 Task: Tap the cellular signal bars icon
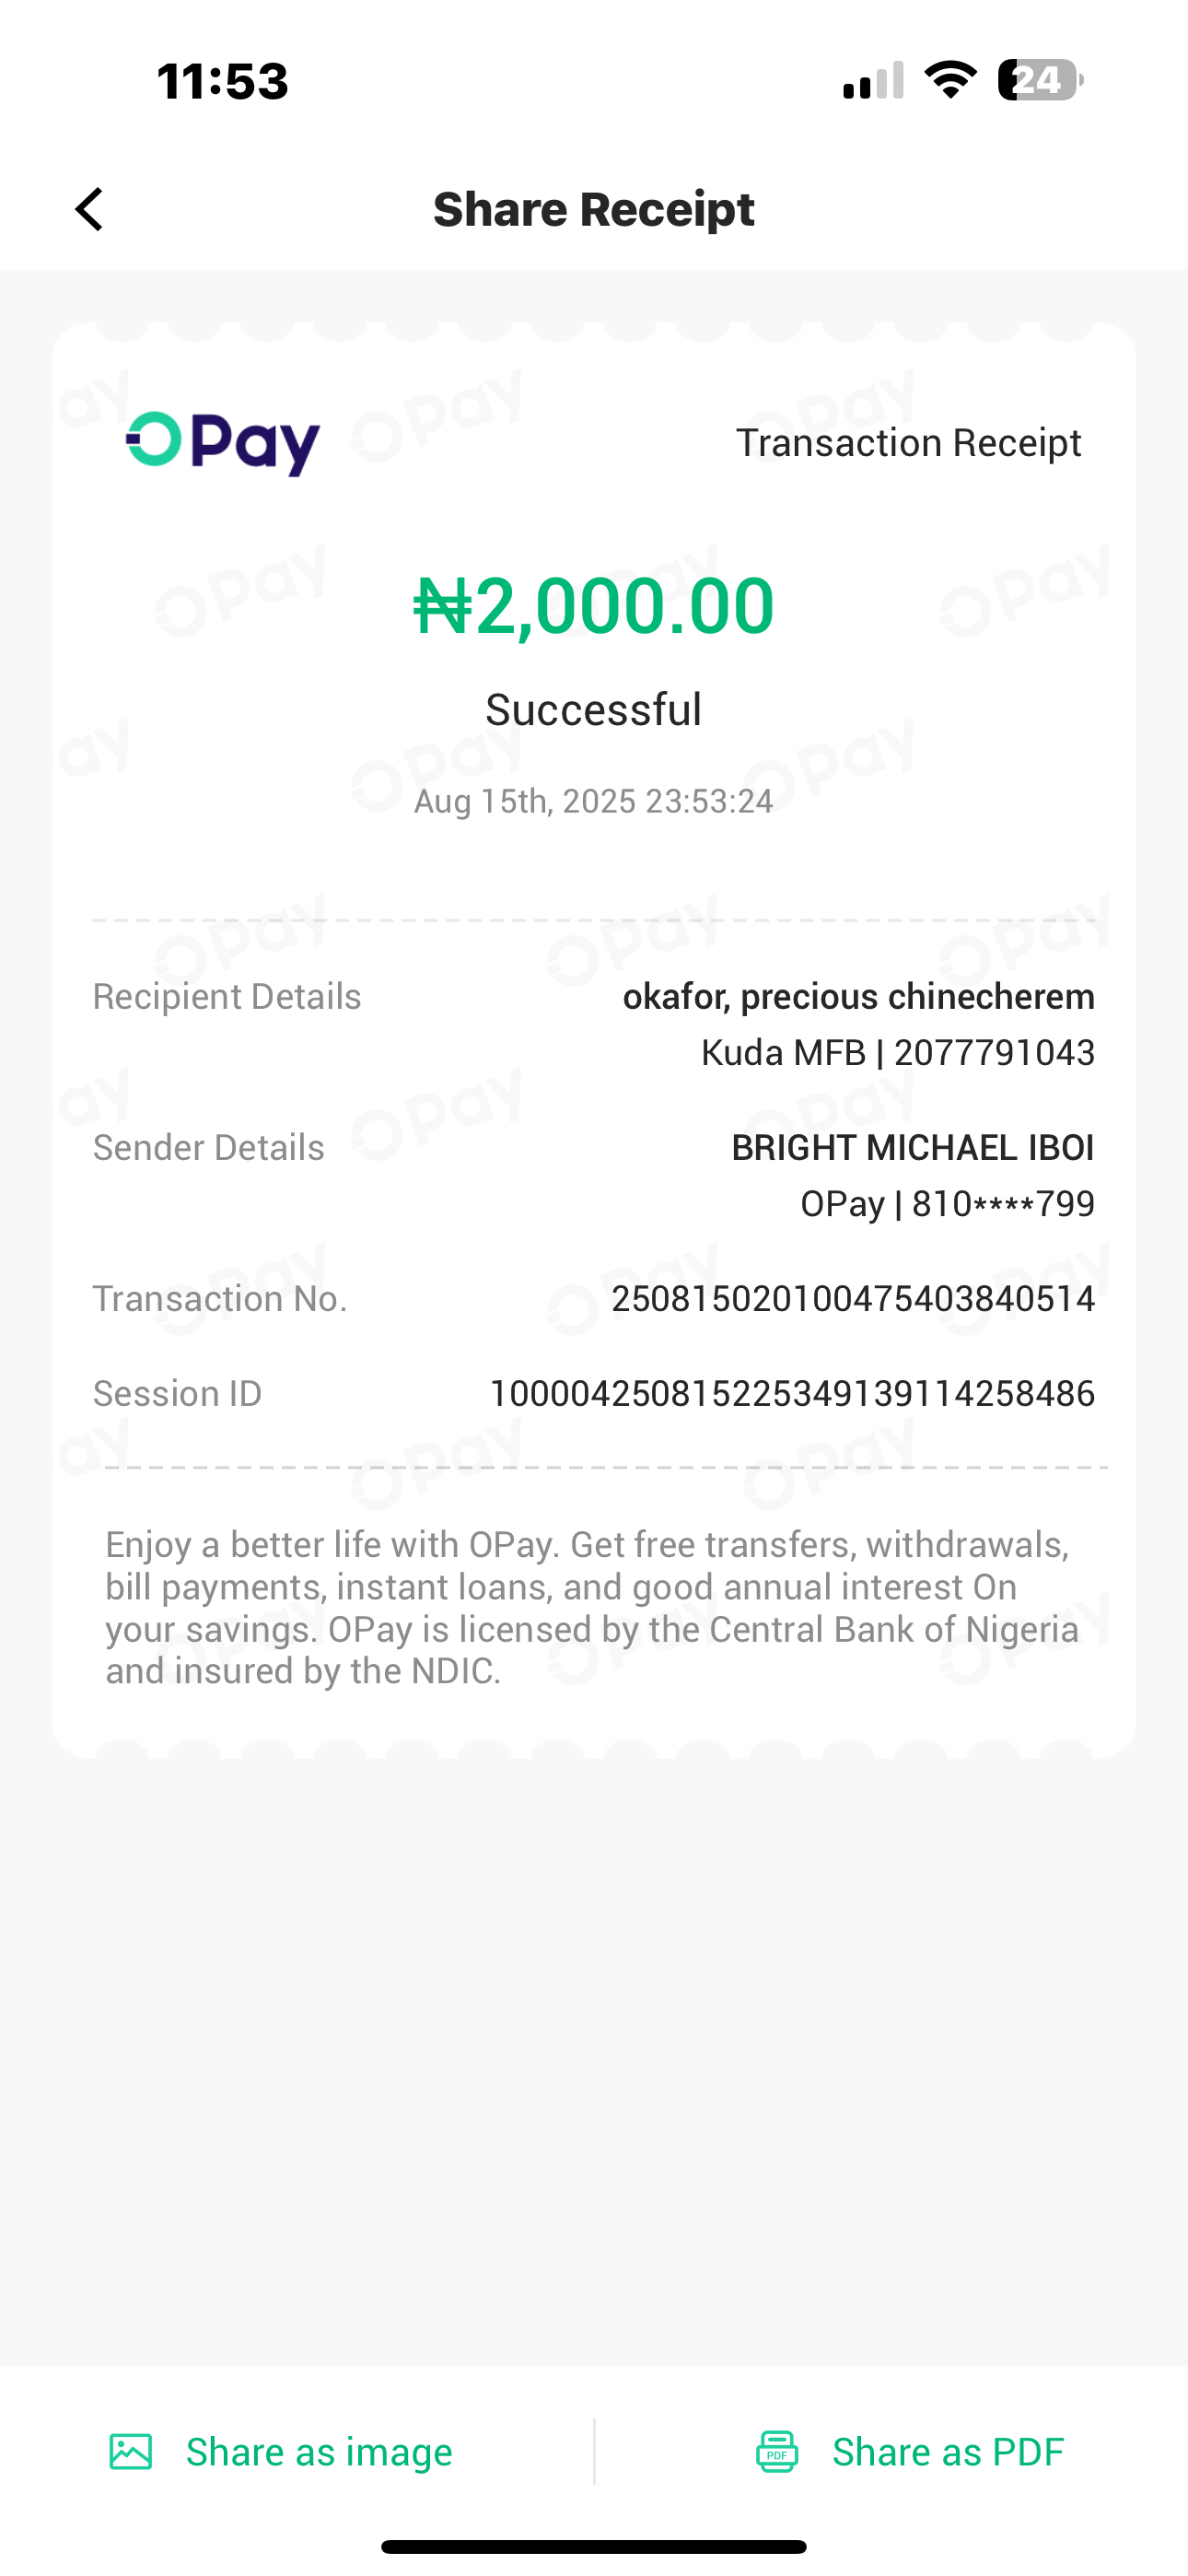tap(873, 80)
